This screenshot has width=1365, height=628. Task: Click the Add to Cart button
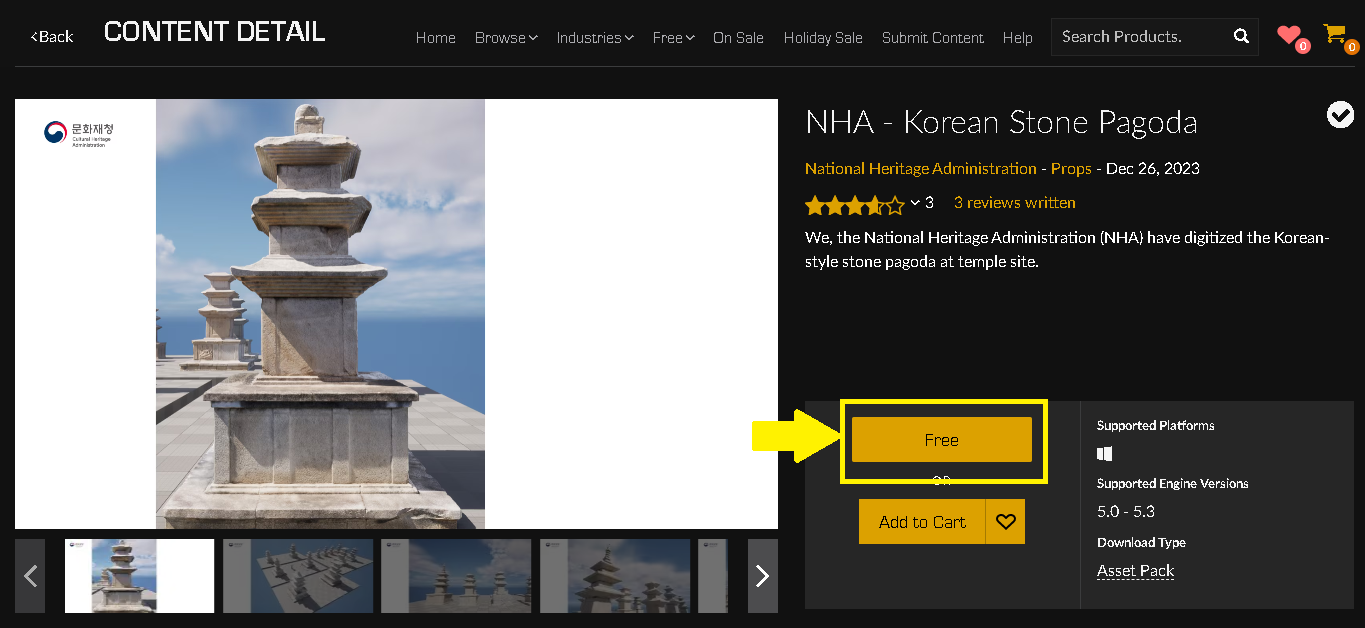tap(922, 522)
